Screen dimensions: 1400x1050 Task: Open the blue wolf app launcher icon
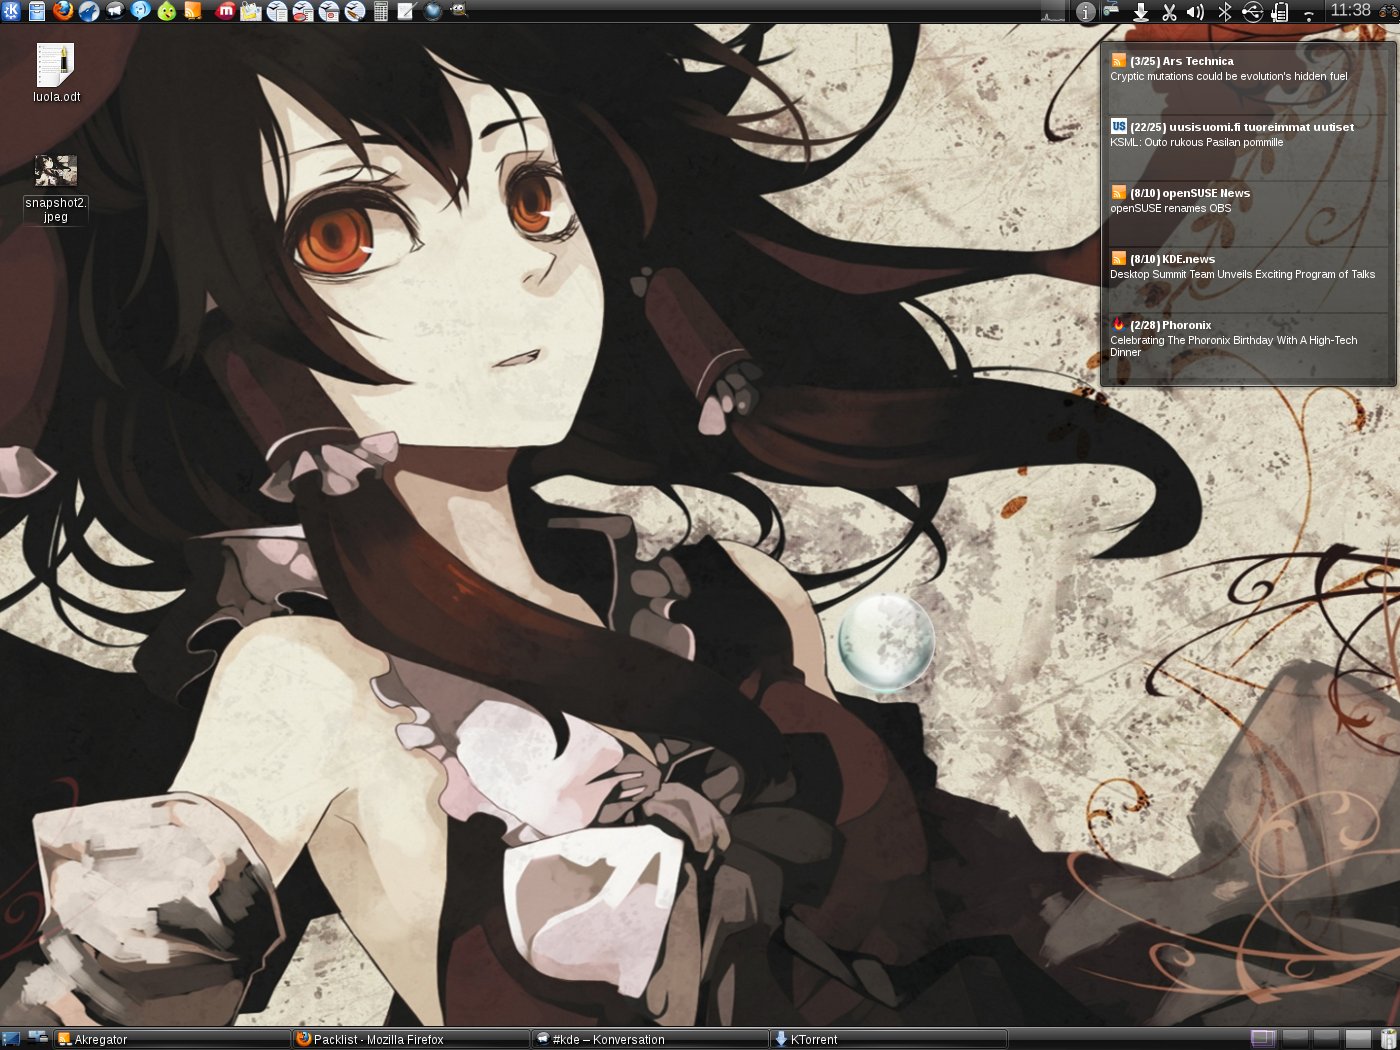pyautogui.click(x=89, y=11)
